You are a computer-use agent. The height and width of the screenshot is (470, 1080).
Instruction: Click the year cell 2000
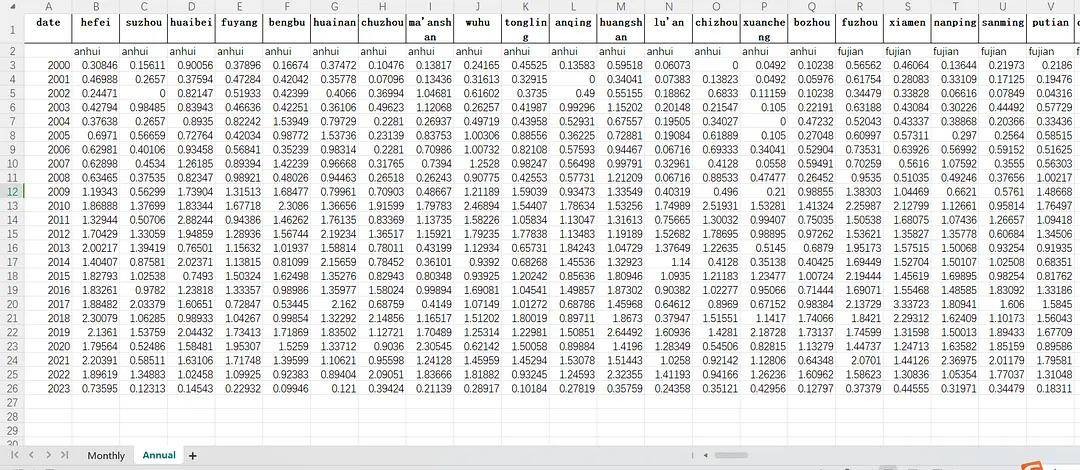[x=48, y=65]
